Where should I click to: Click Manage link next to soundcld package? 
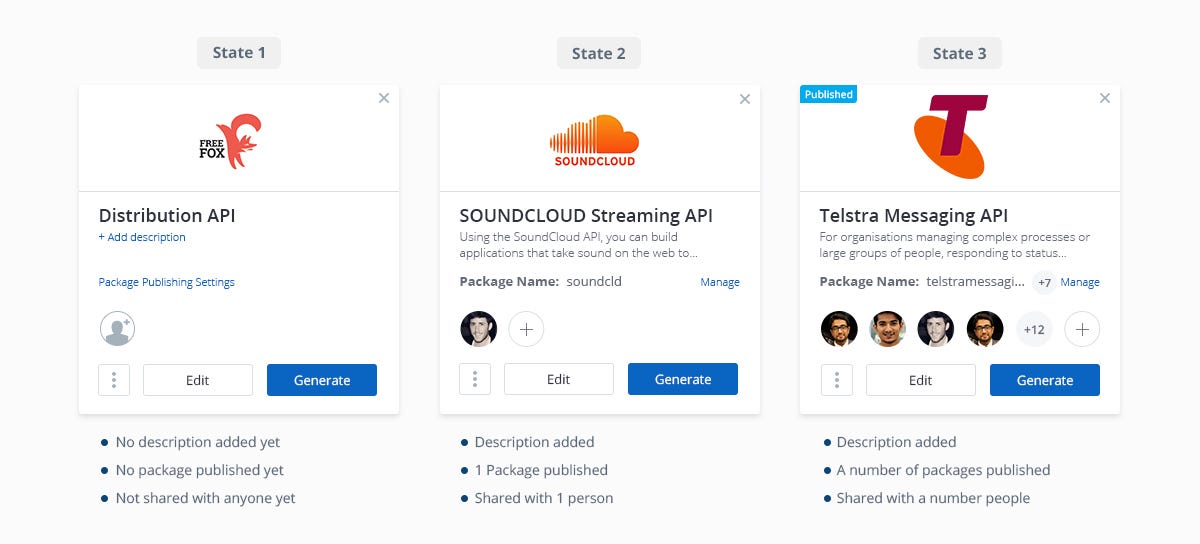pos(720,282)
